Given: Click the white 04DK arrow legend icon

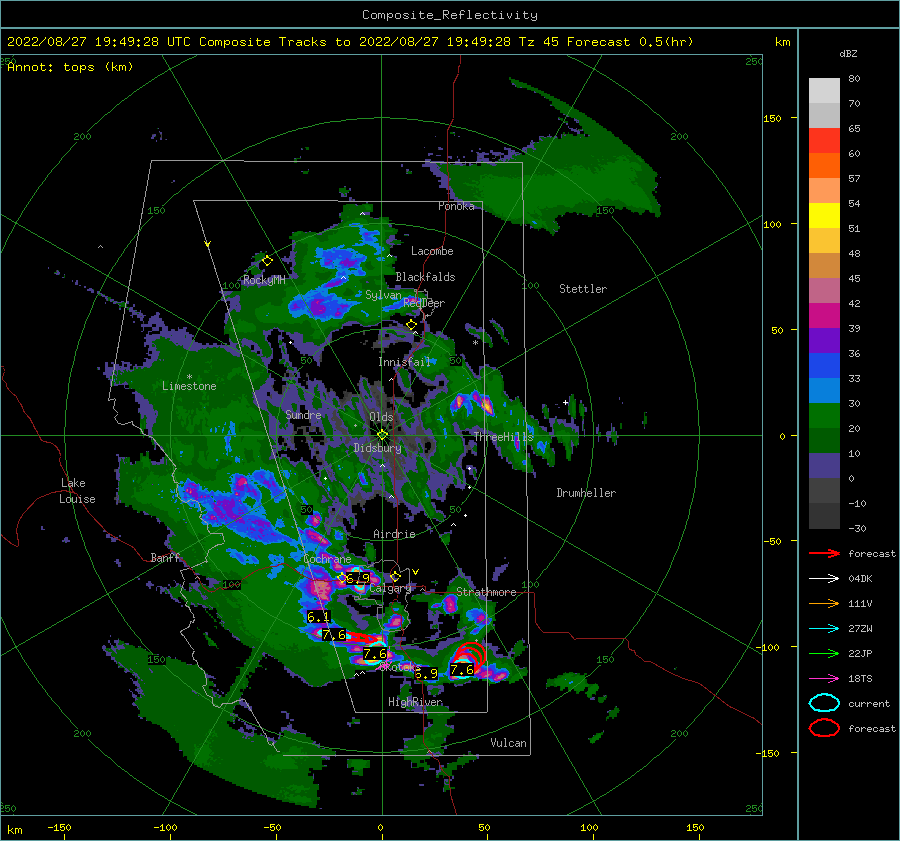Looking at the screenshot, I should click(824, 578).
